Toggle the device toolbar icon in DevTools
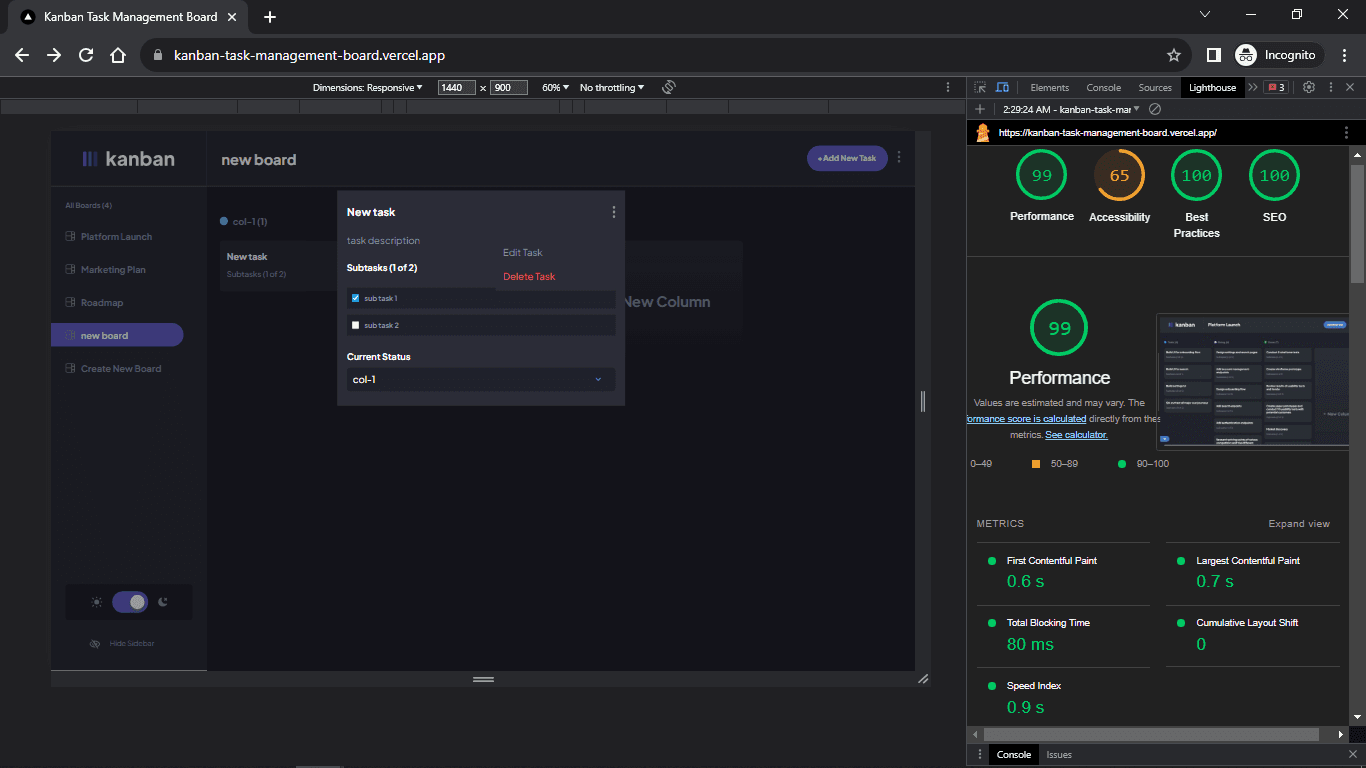This screenshot has height=768, width=1366. (1003, 88)
